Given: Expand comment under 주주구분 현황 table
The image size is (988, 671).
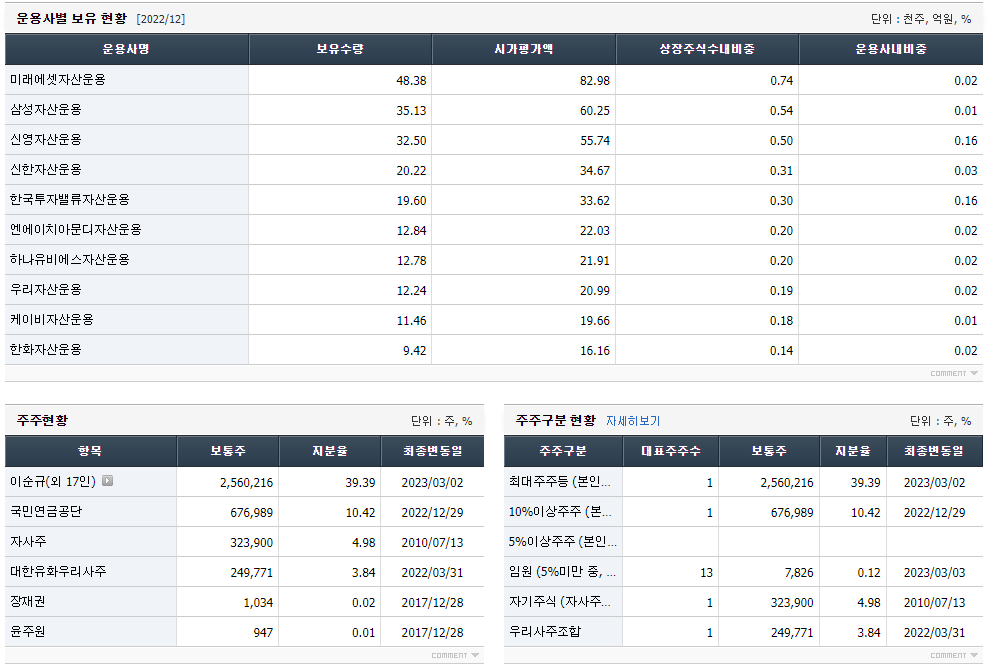Looking at the screenshot, I should (x=954, y=656).
